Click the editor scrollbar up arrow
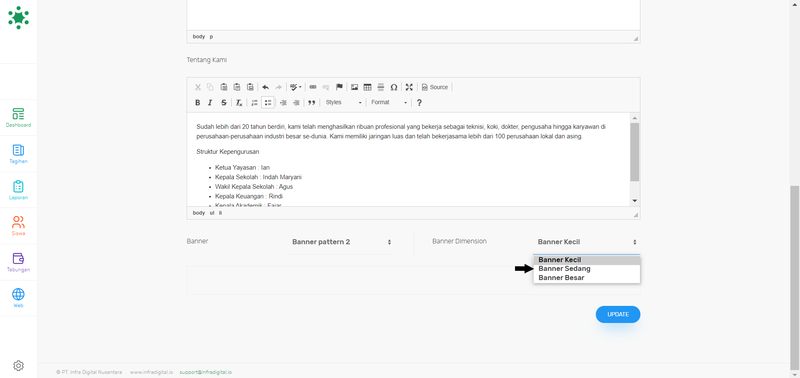The width and height of the screenshot is (800, 378). click(x=635, y=117)
